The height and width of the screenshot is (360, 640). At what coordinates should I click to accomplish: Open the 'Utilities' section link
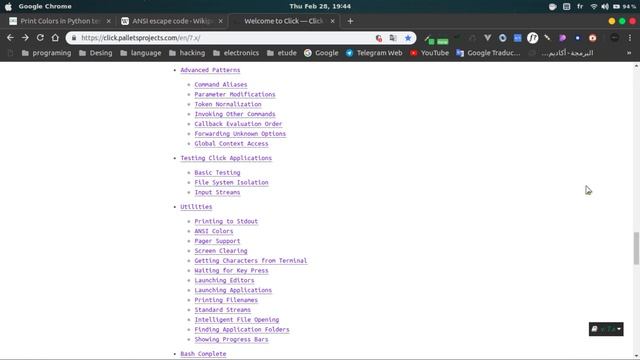tap(196, 207)
